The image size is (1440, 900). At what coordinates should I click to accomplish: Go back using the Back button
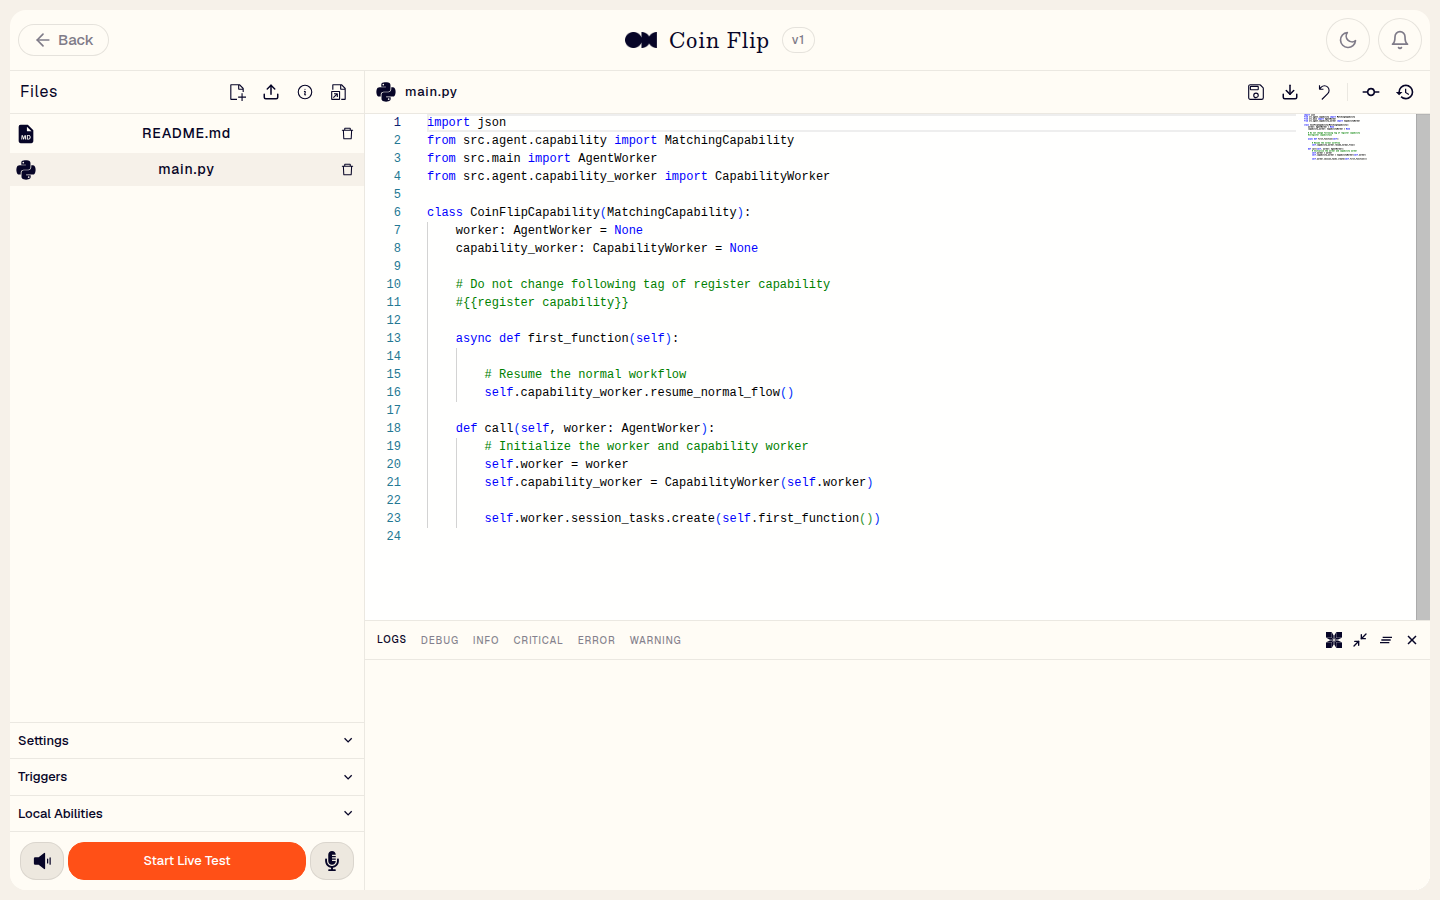point(63,40)
